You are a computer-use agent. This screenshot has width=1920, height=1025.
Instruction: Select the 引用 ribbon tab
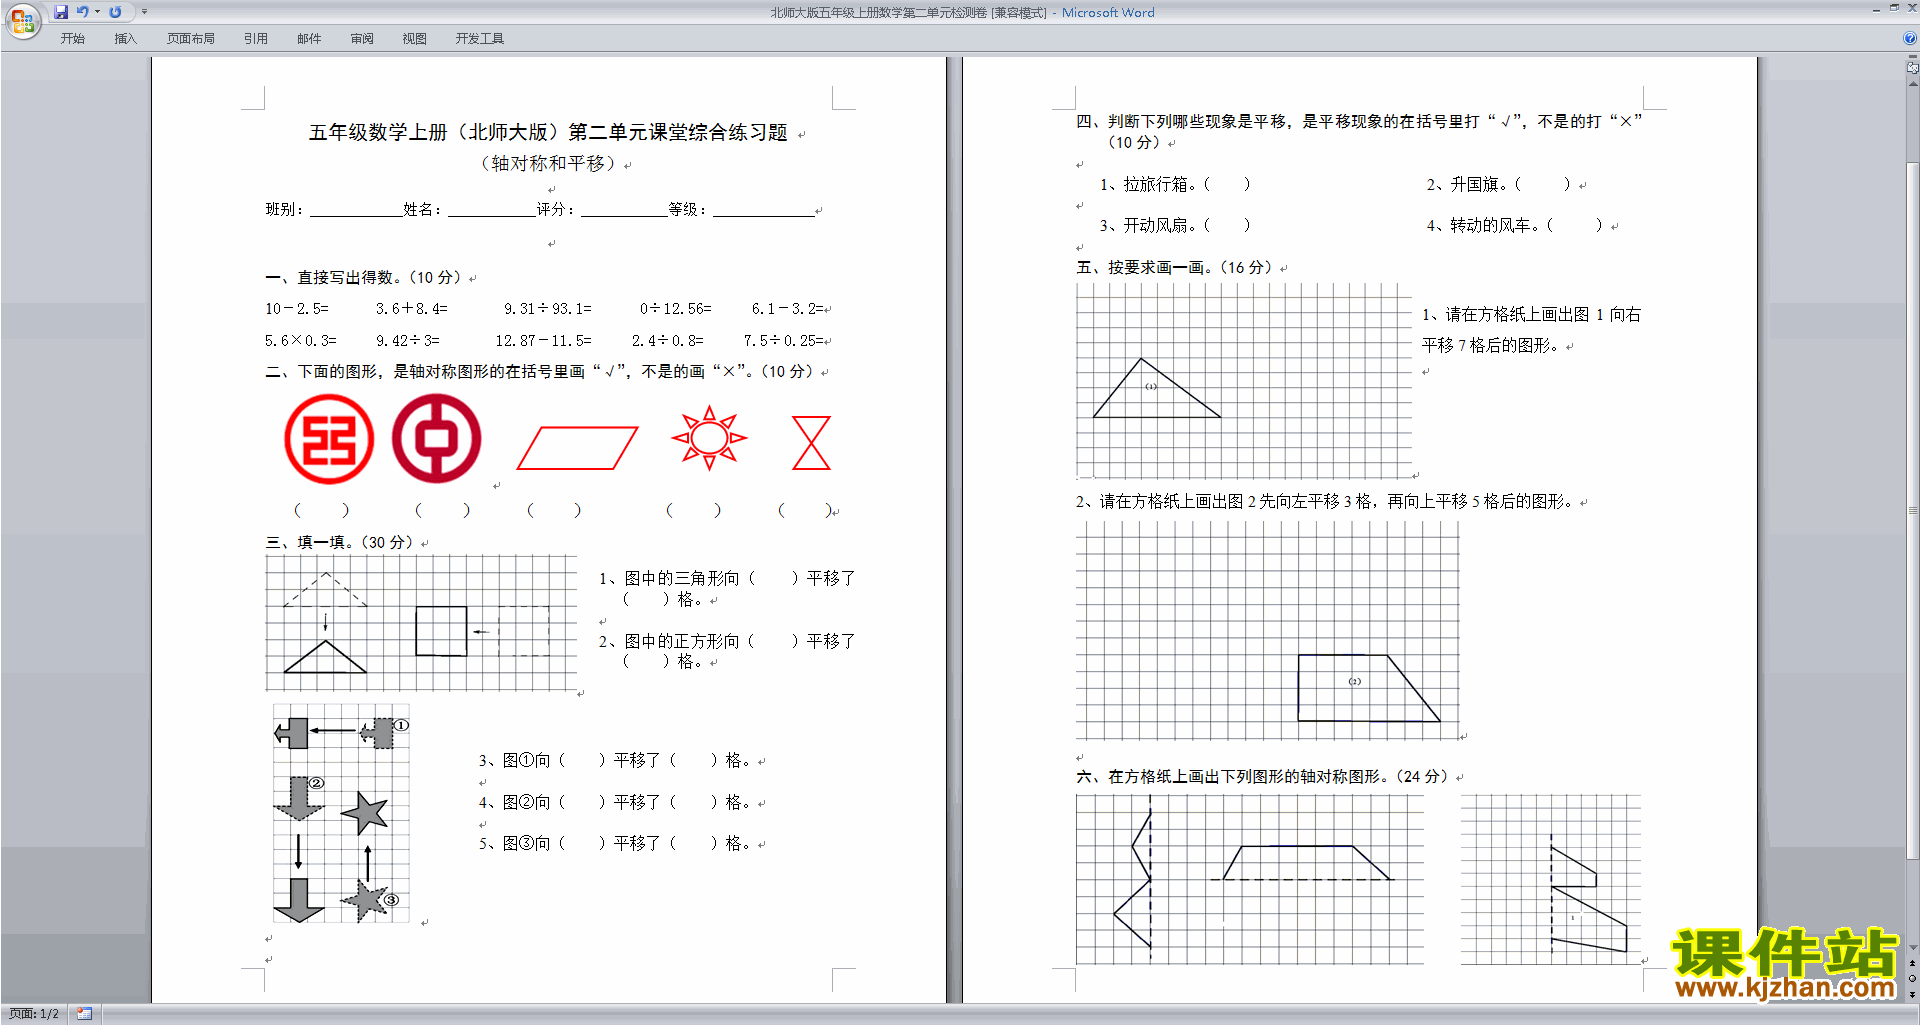[256, 39]
